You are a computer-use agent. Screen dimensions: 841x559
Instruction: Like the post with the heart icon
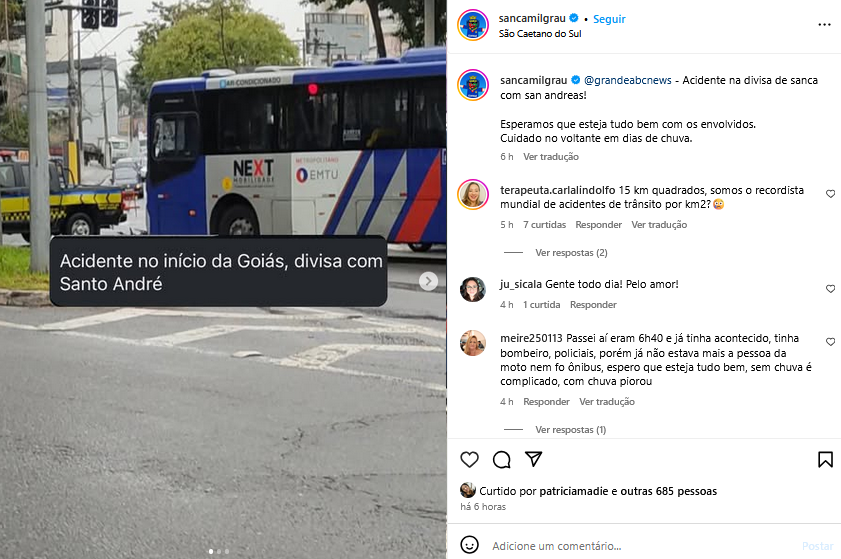tap(469, 460)
